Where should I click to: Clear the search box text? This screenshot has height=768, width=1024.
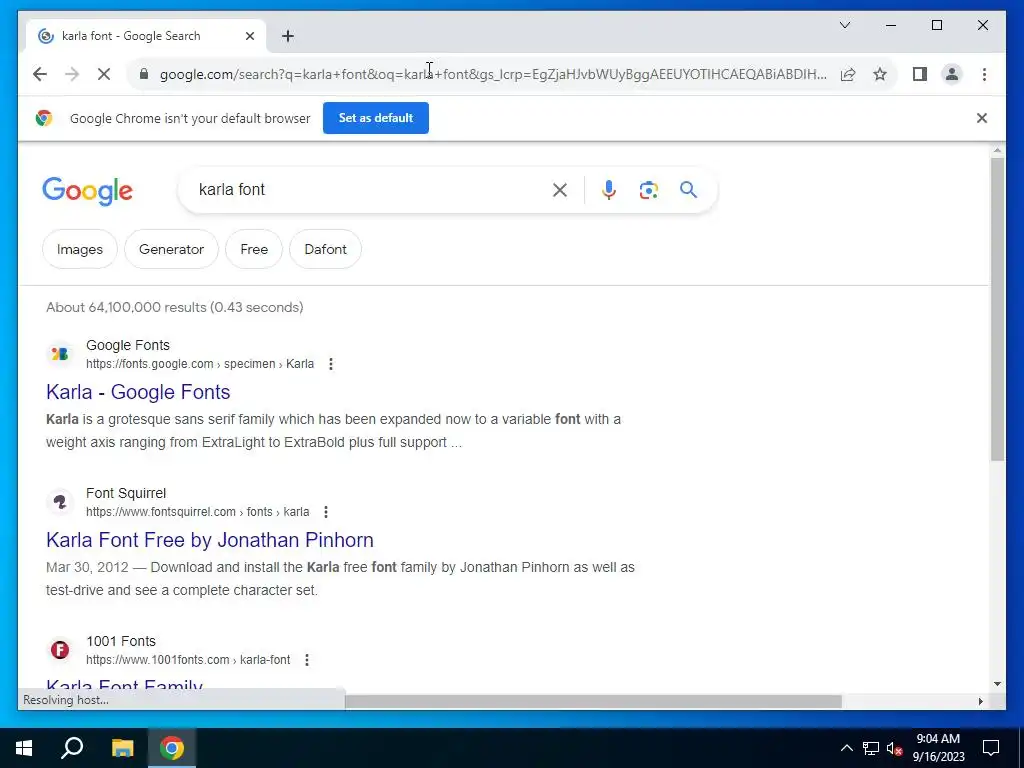pyautogui.click(x=560, y=190)
